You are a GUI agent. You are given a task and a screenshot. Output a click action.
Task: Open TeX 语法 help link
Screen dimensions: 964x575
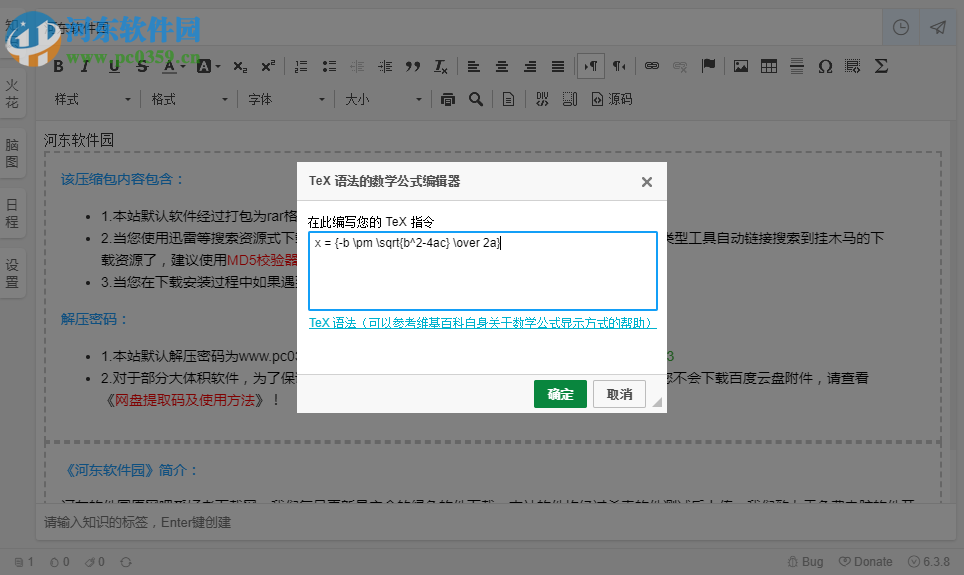tap(483, 323)
